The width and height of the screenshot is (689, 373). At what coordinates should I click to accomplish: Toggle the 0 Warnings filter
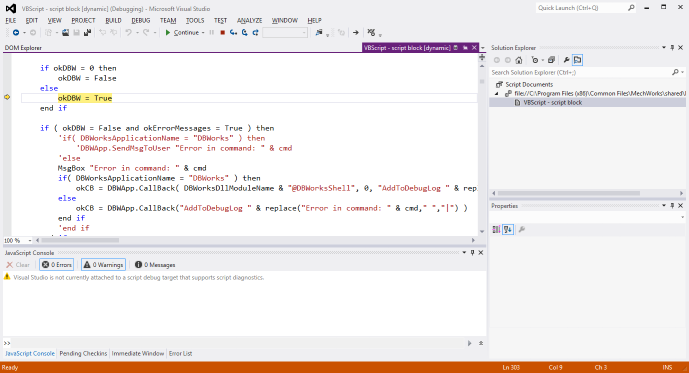[x=103, y=265]
